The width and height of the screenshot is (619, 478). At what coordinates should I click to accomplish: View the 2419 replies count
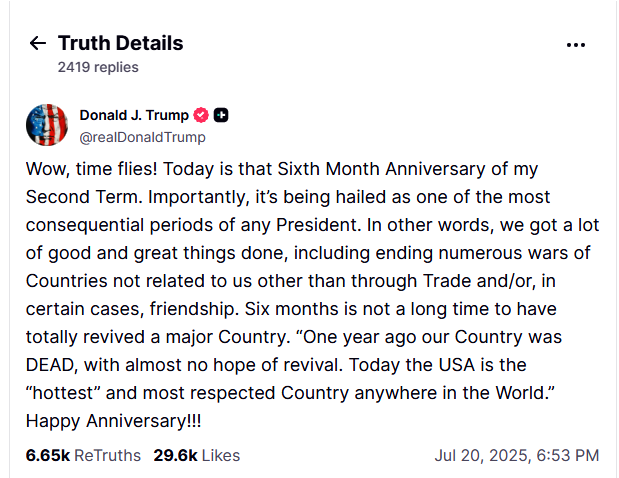coord(98,67)
